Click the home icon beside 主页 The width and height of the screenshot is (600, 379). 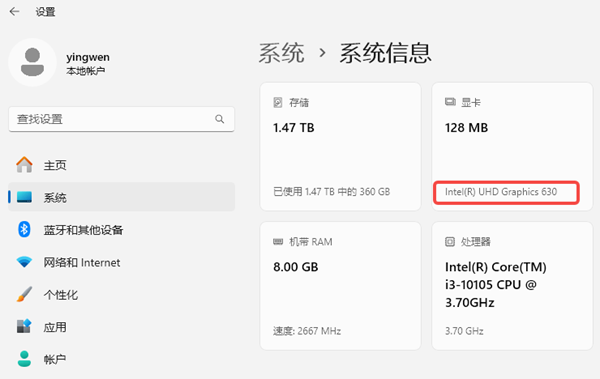(x=24, y=165)
